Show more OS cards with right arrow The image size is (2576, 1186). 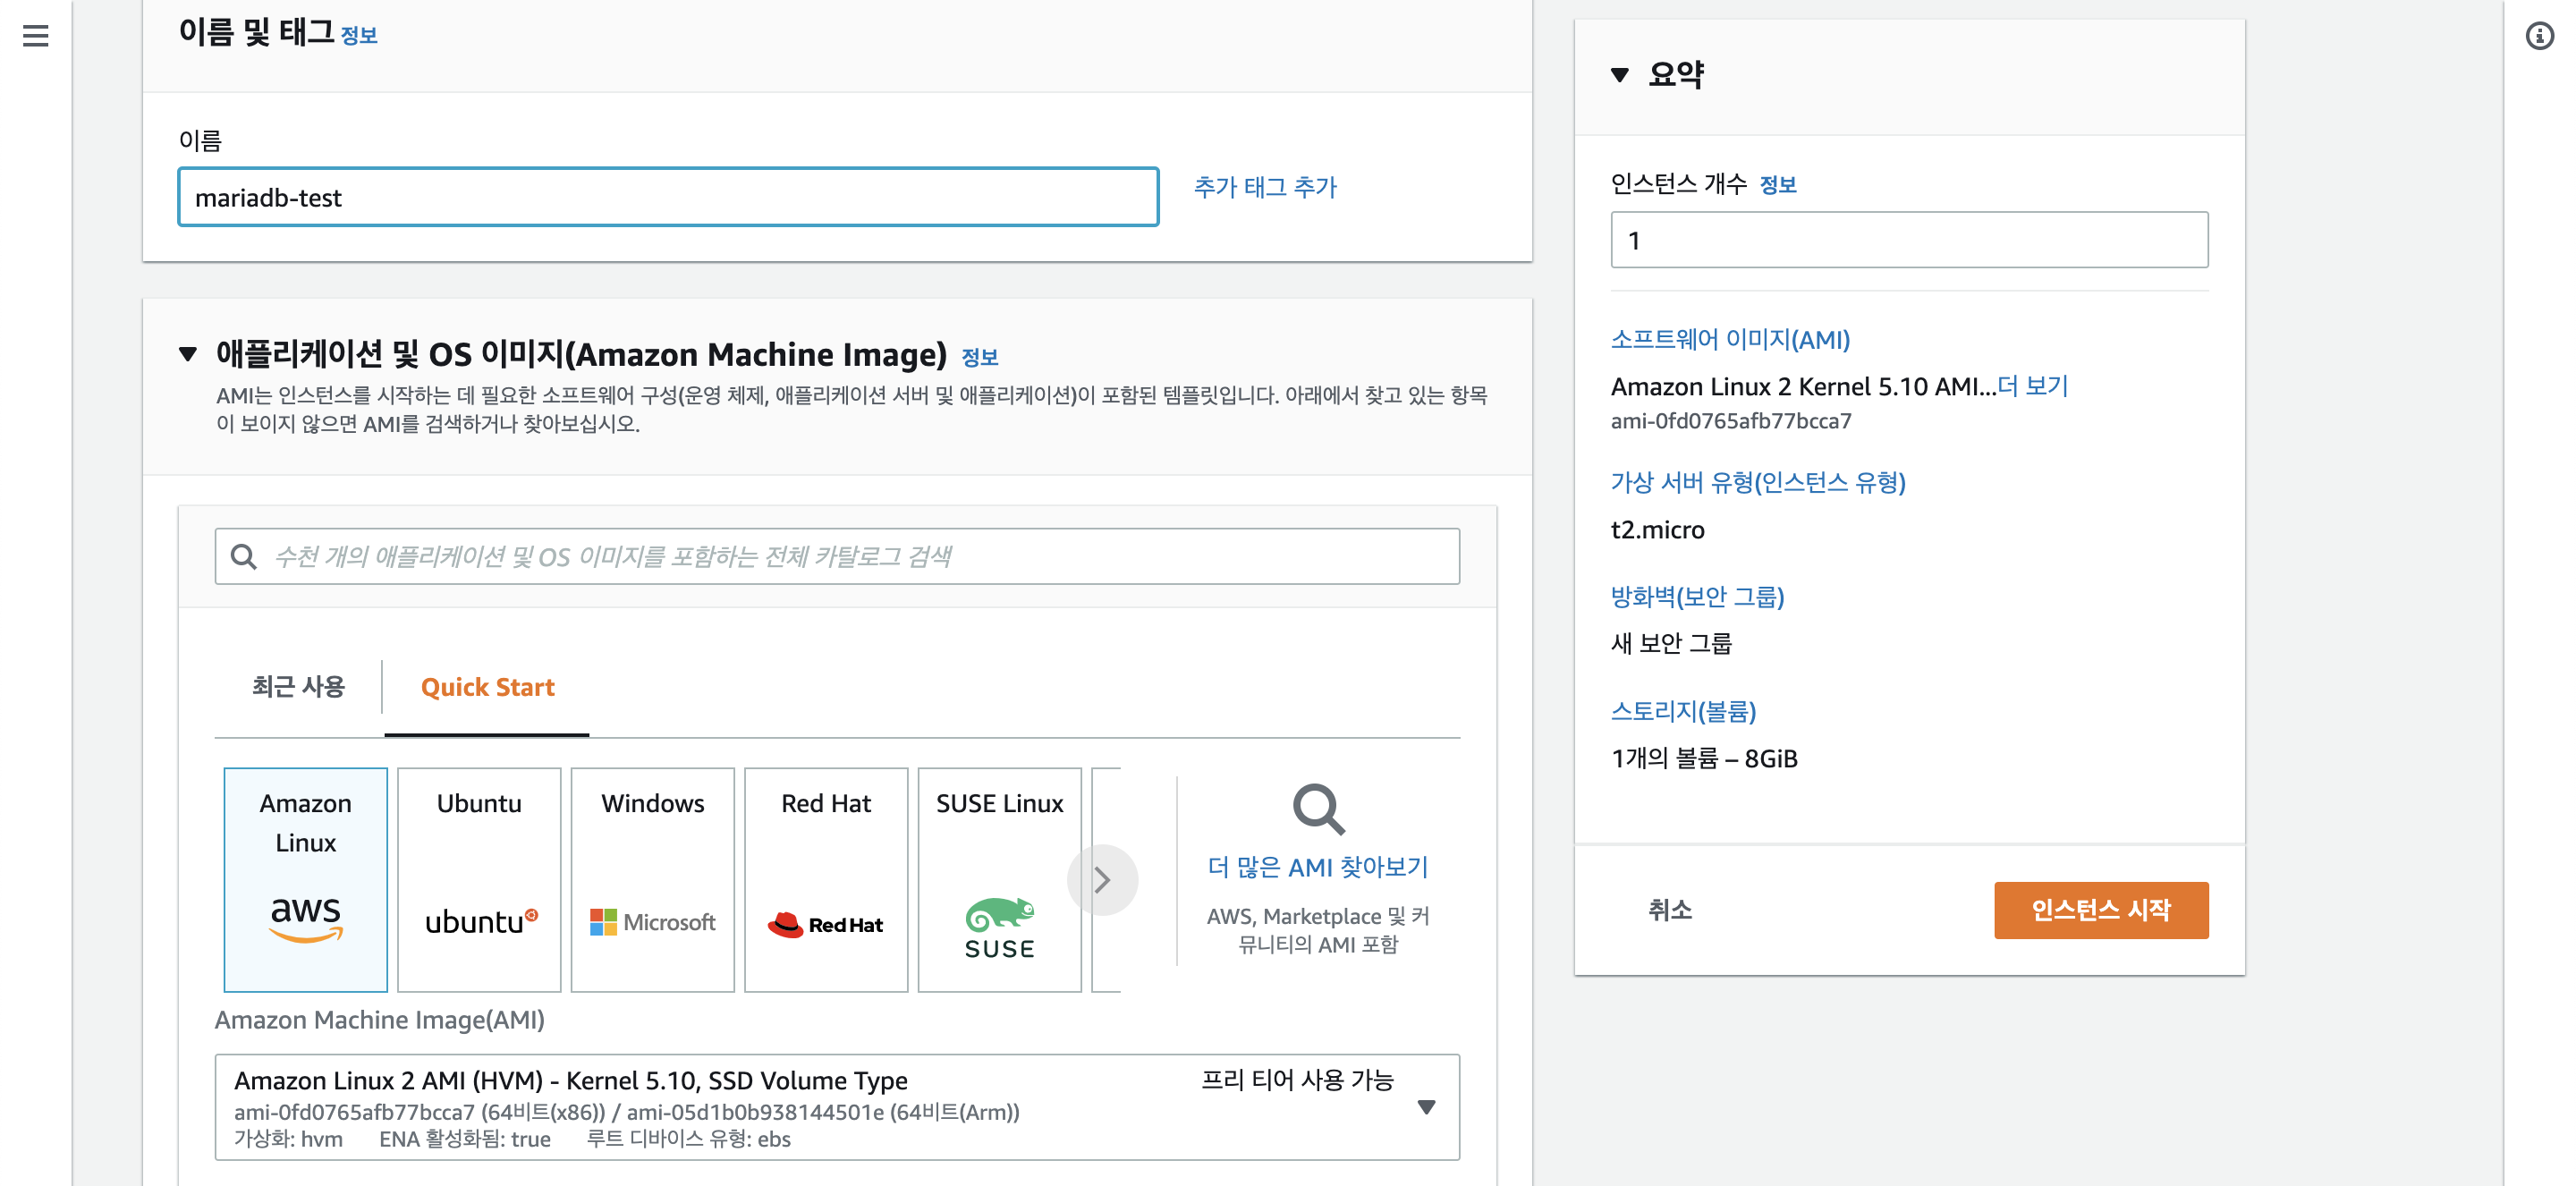click(1102, 880)
